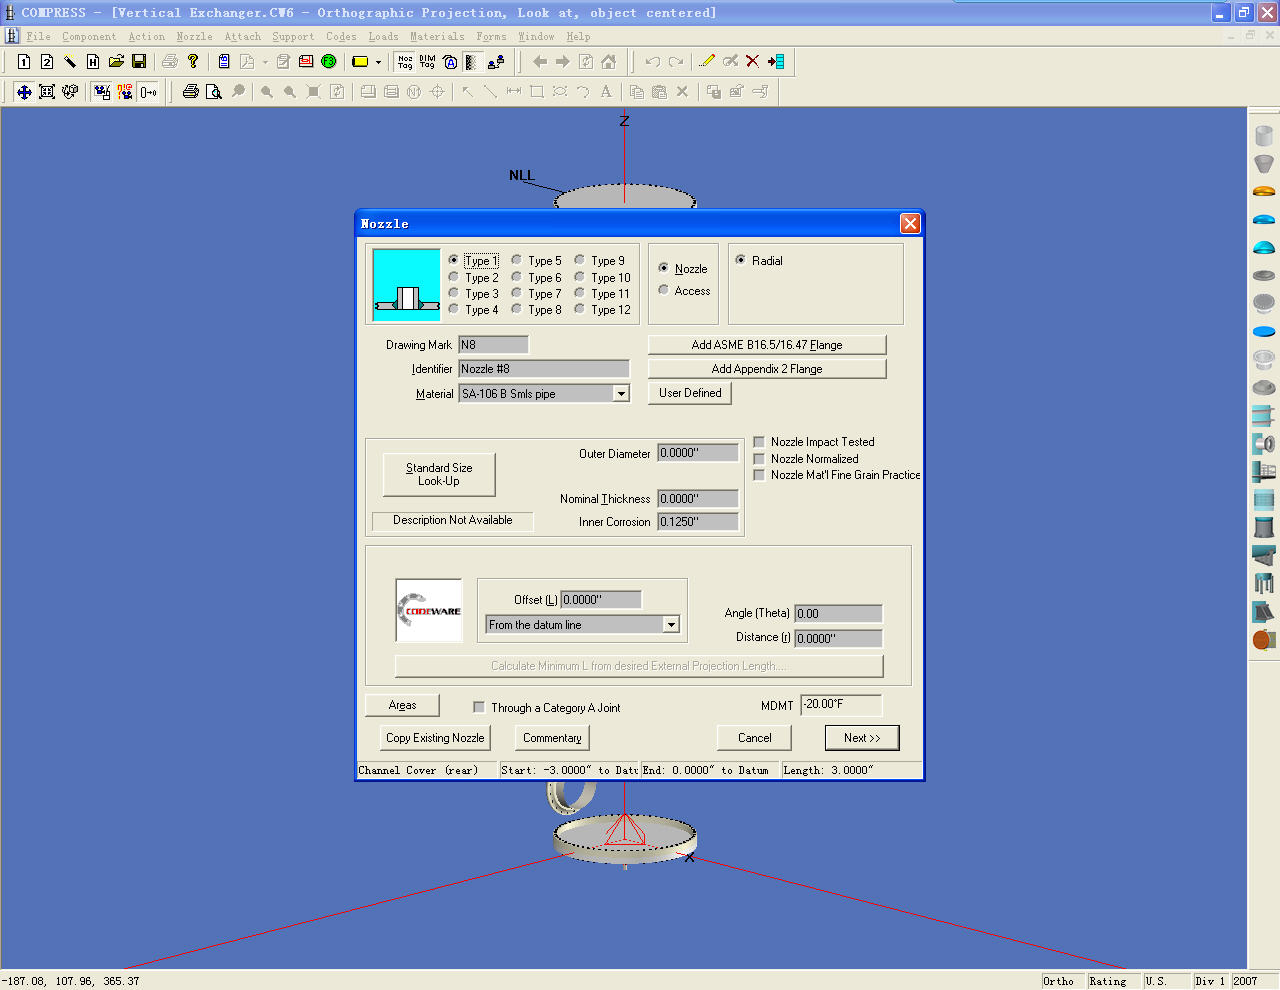This screenshot has height=990, width=1280.
Task: Click the Offset (L) input field
Action: [x=601, y=600]
